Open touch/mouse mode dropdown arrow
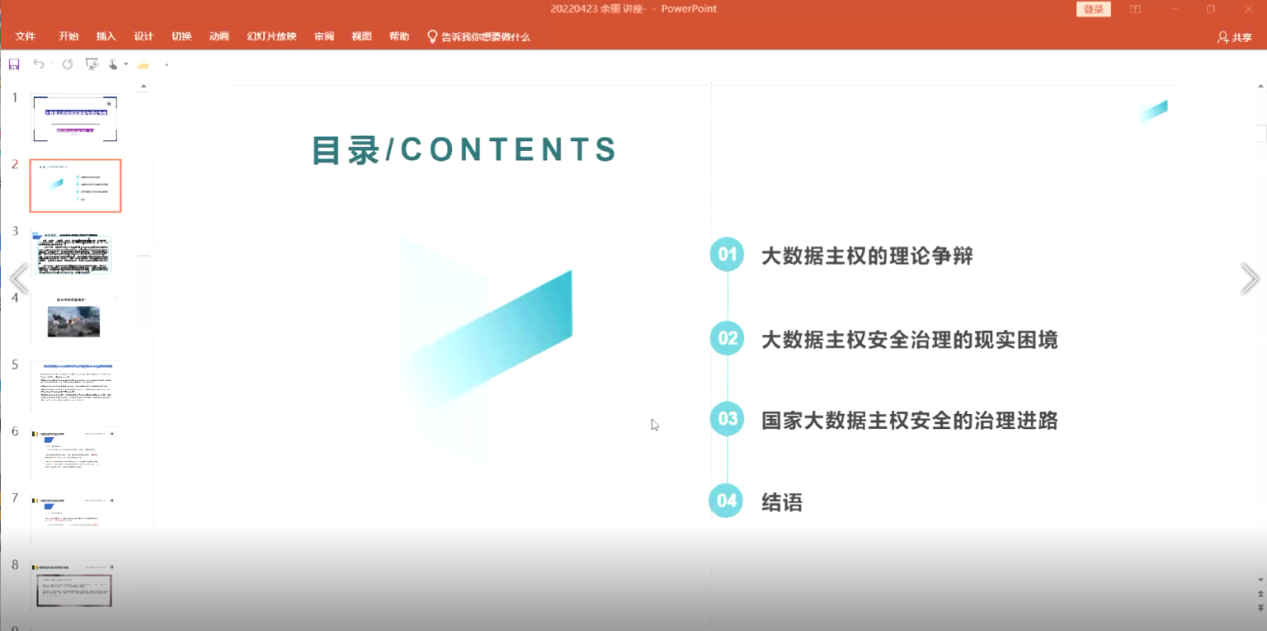Screen dimensions: 1267x631 click(x=126, y=65)
